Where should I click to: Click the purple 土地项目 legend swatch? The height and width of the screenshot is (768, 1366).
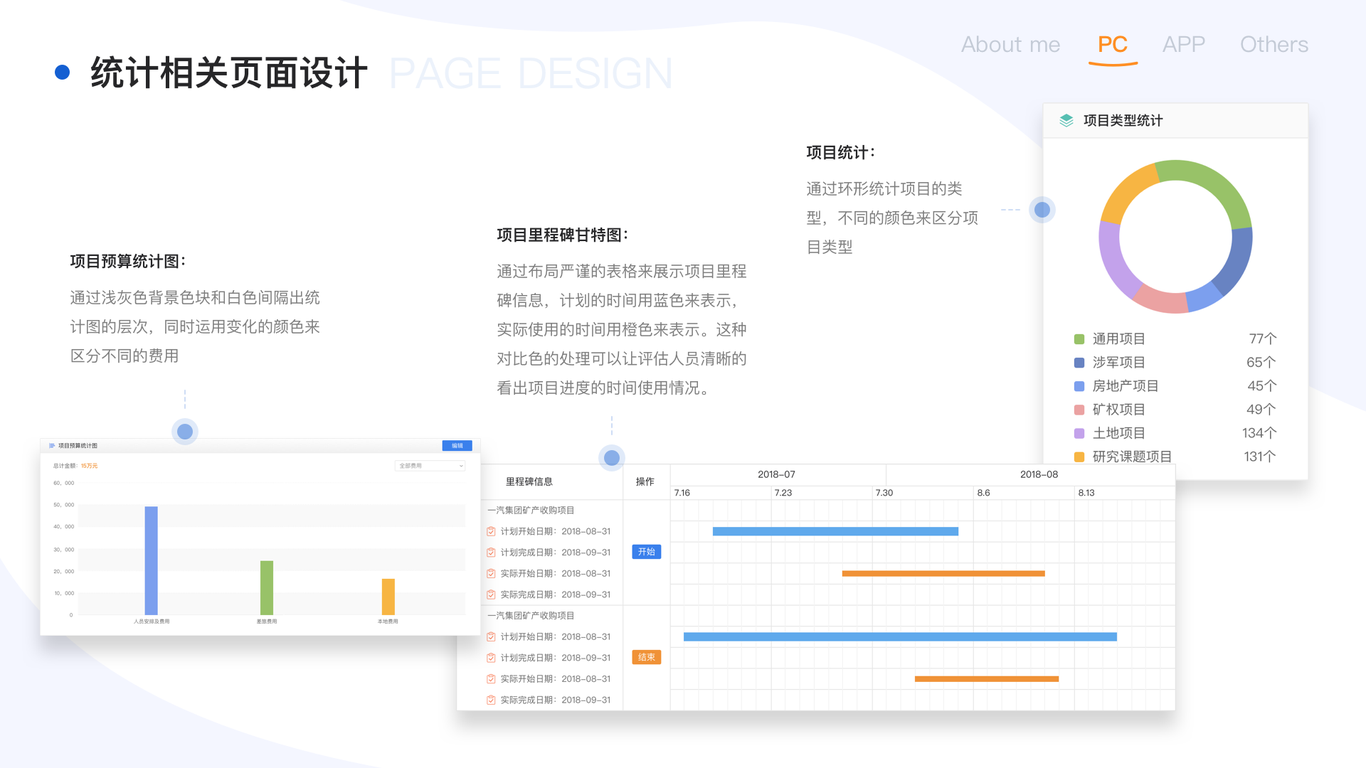click(x=1079, y=433)
